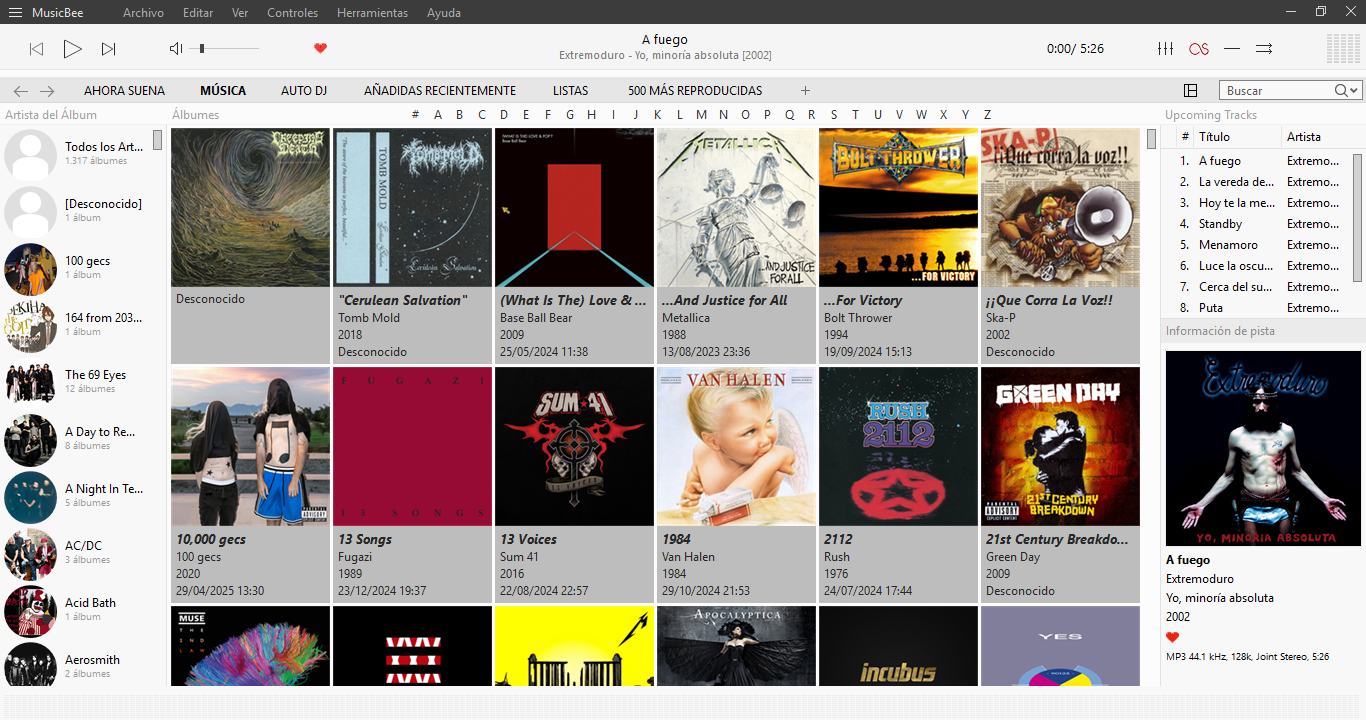The image size is (1366, 720).
Task: Toggle the repeat mode icon
Action: [1232, 48]
